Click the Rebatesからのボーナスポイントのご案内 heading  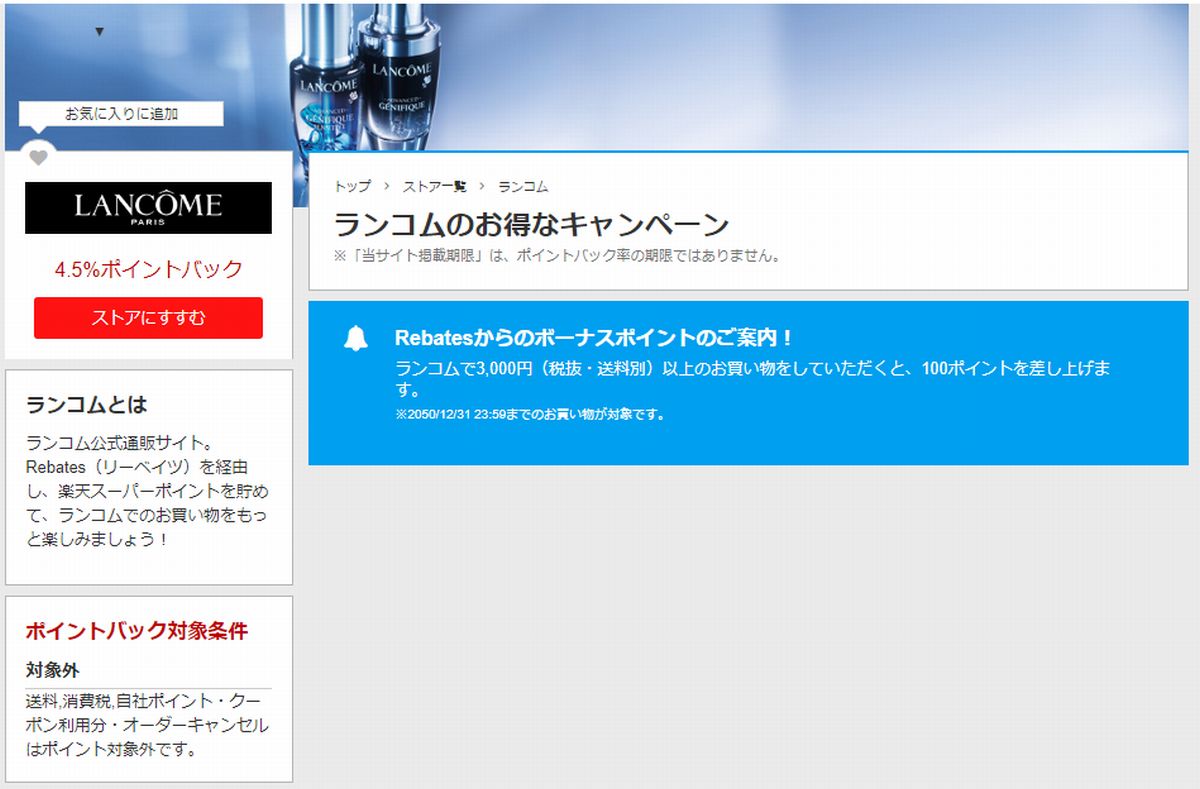[594, 338]
